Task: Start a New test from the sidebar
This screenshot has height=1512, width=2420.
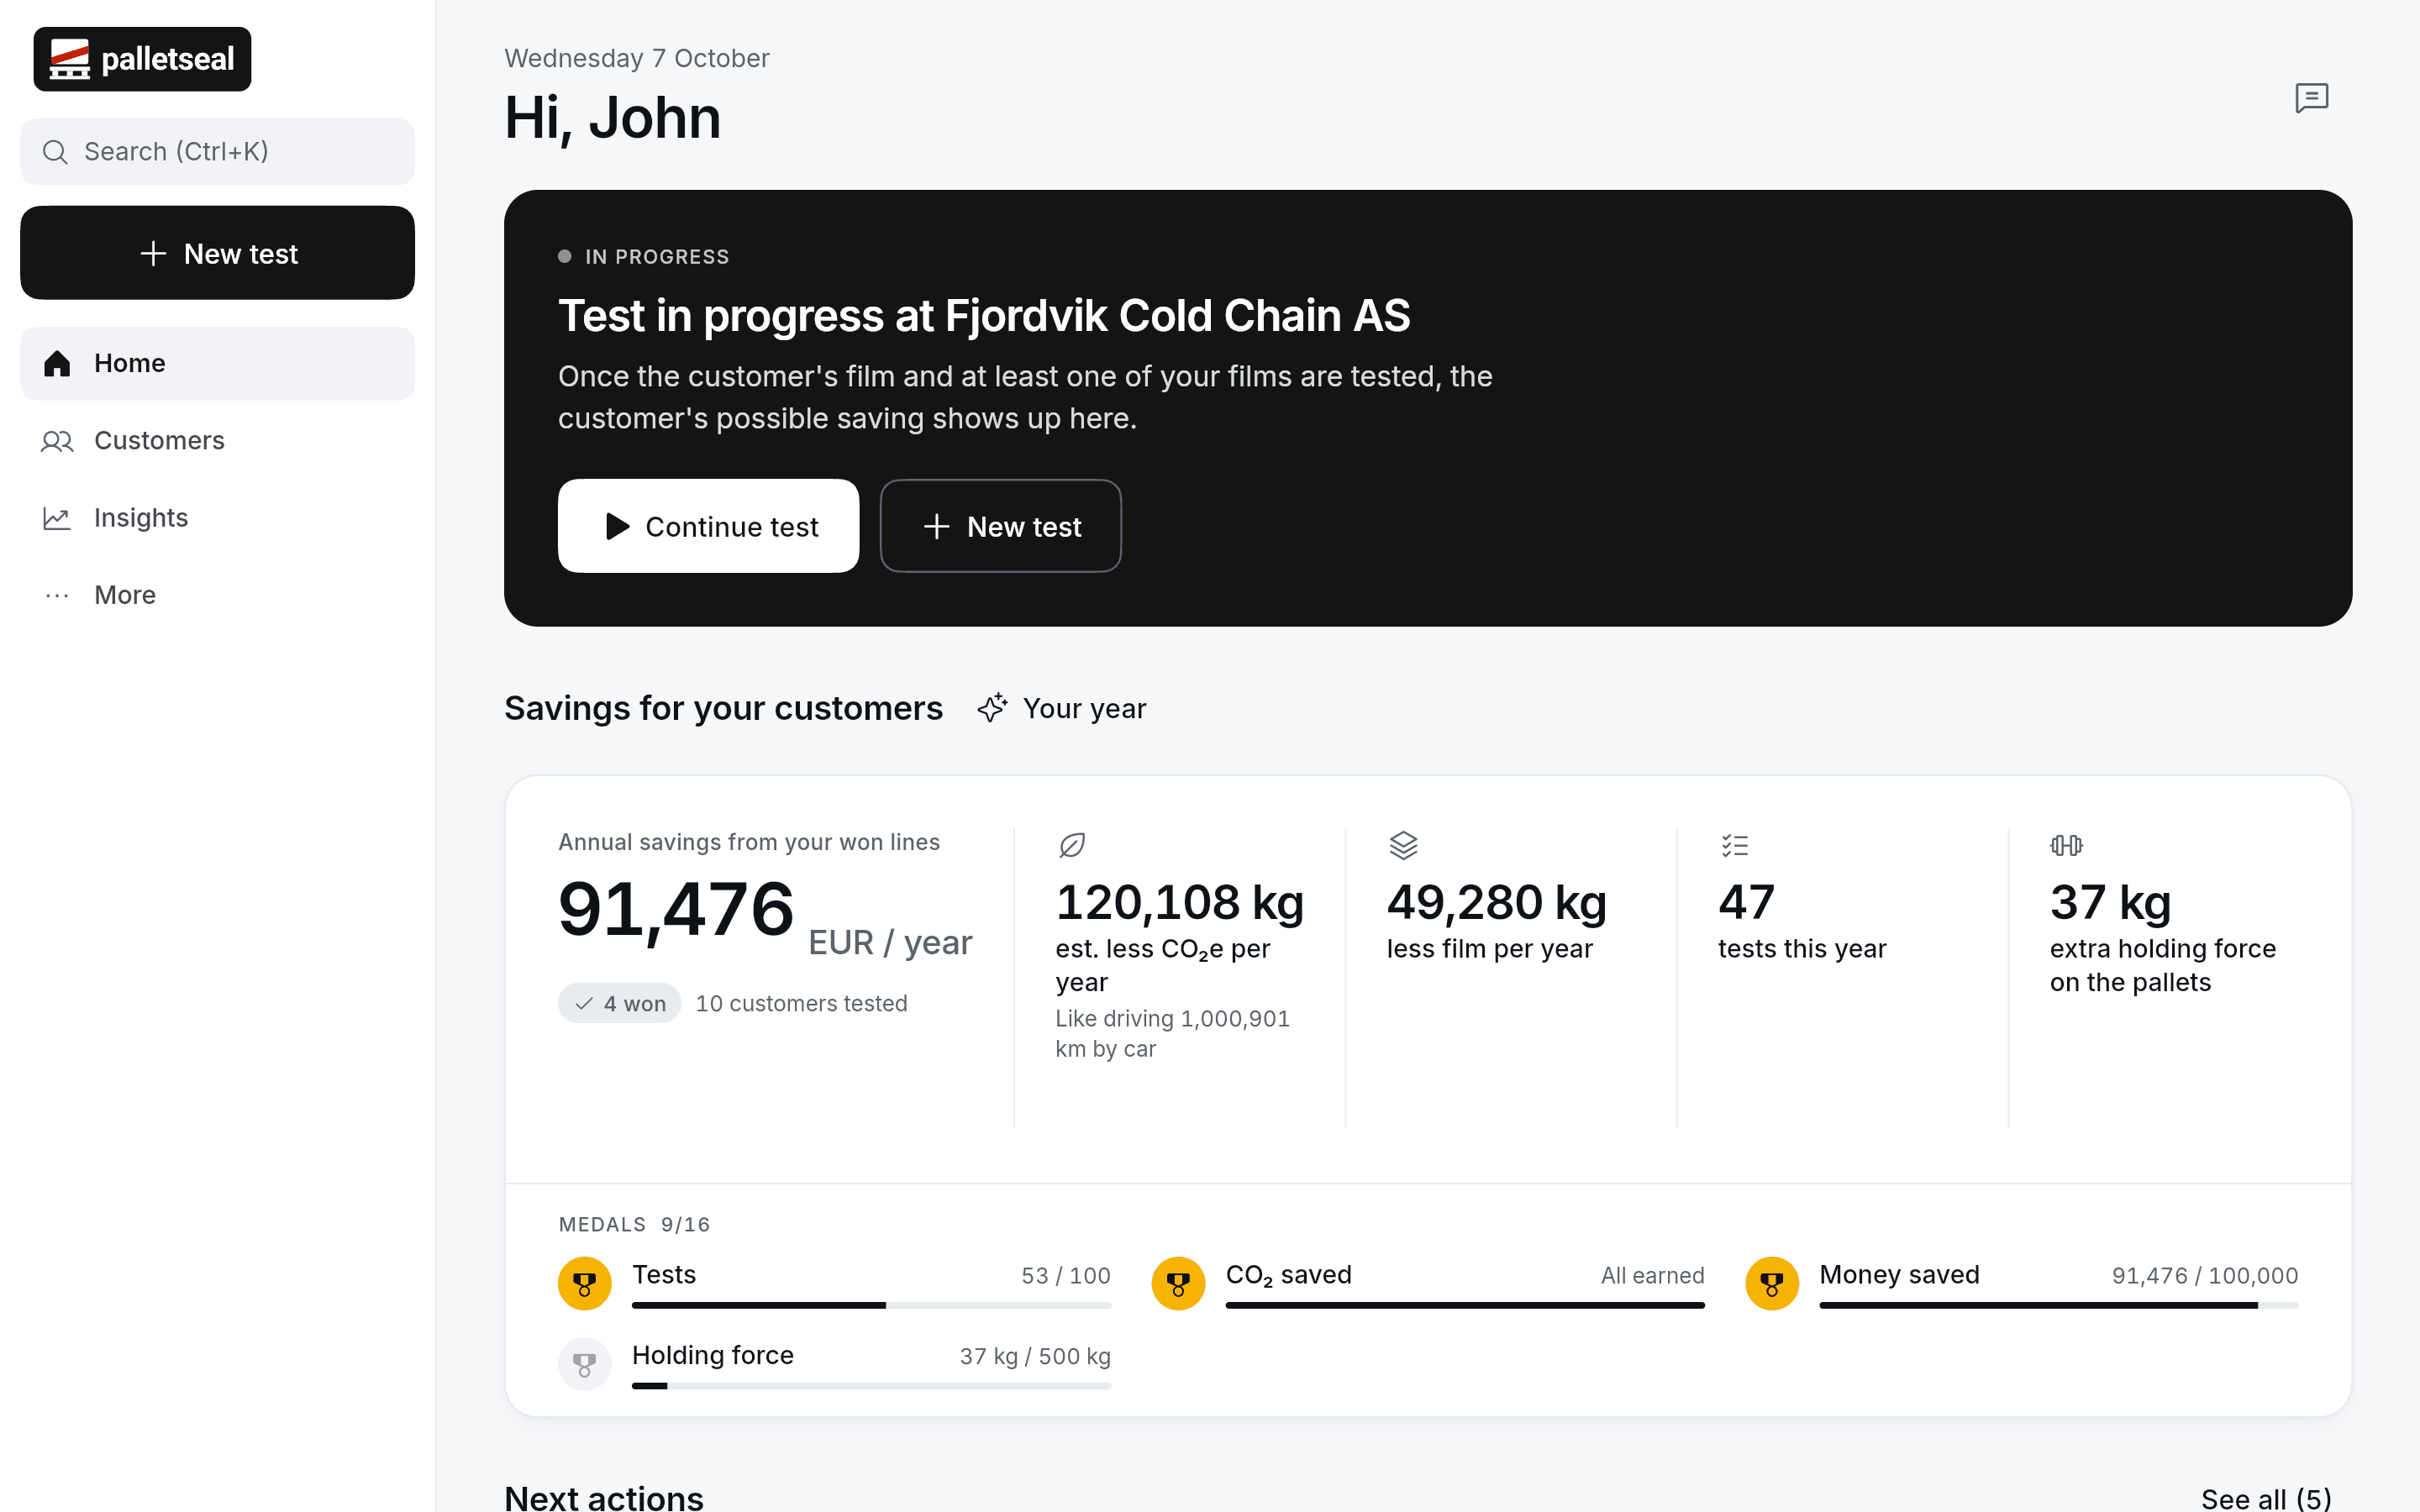Action: pos(217,253)
